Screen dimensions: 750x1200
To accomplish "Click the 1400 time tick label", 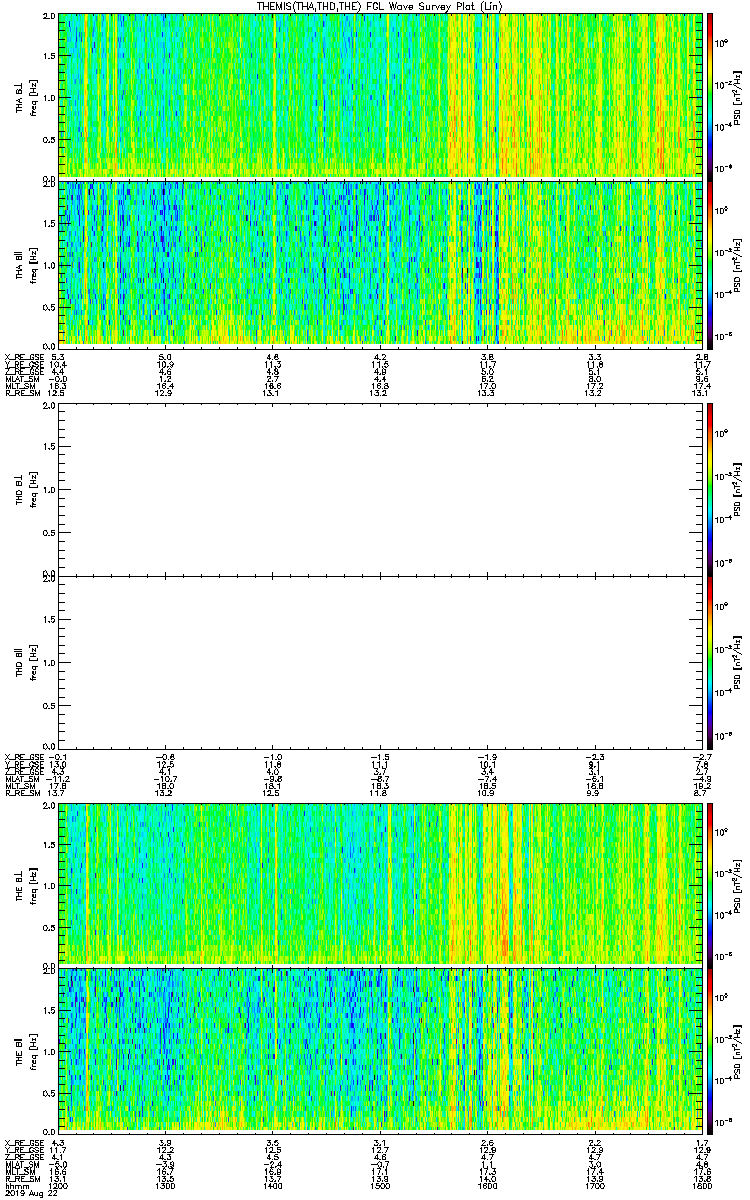I will tap(273, 1185).
